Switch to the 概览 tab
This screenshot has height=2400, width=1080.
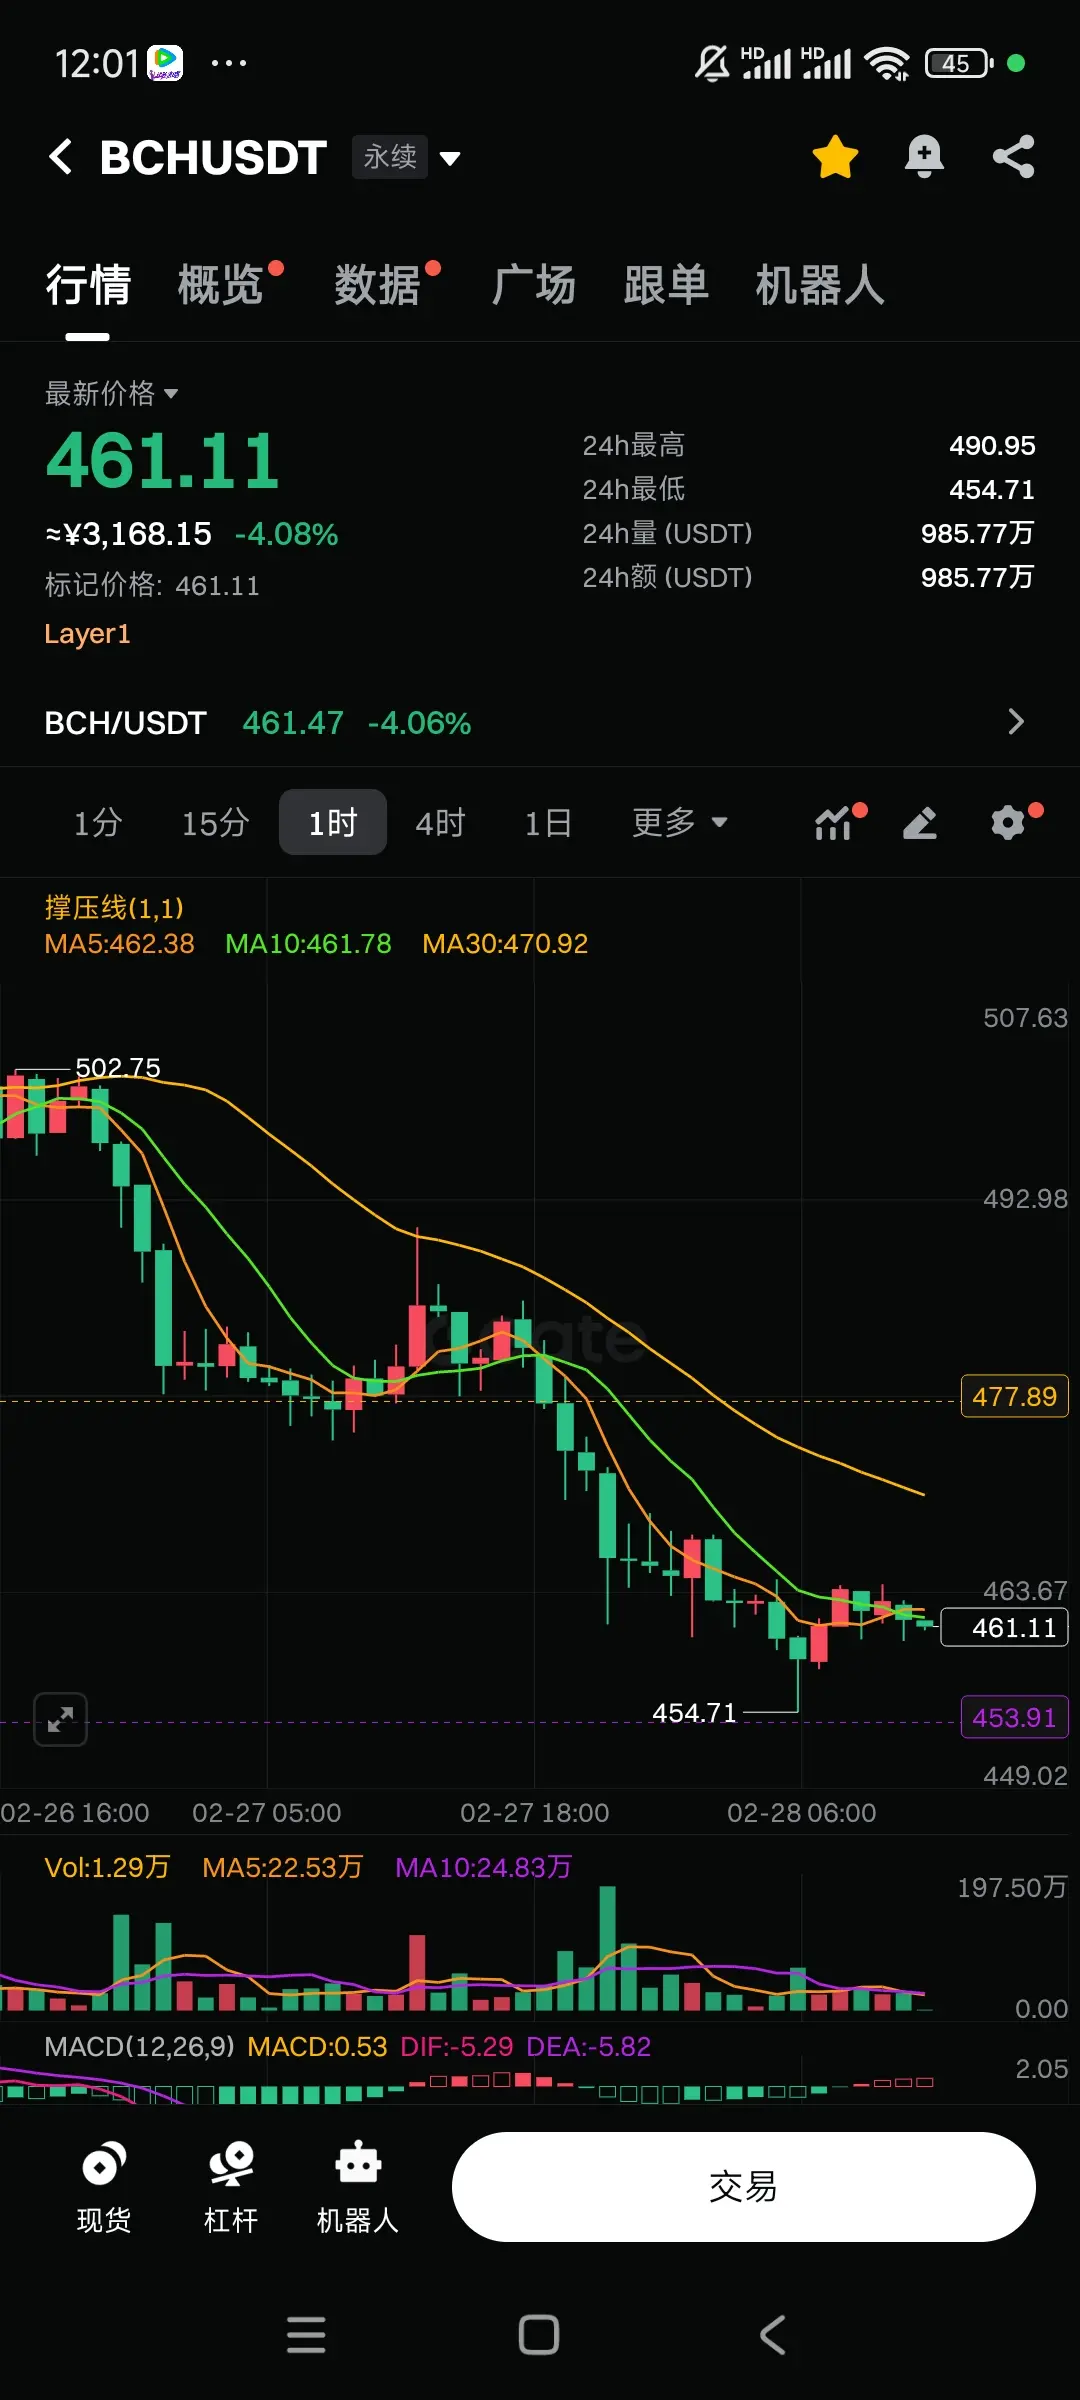coord(220,286)
